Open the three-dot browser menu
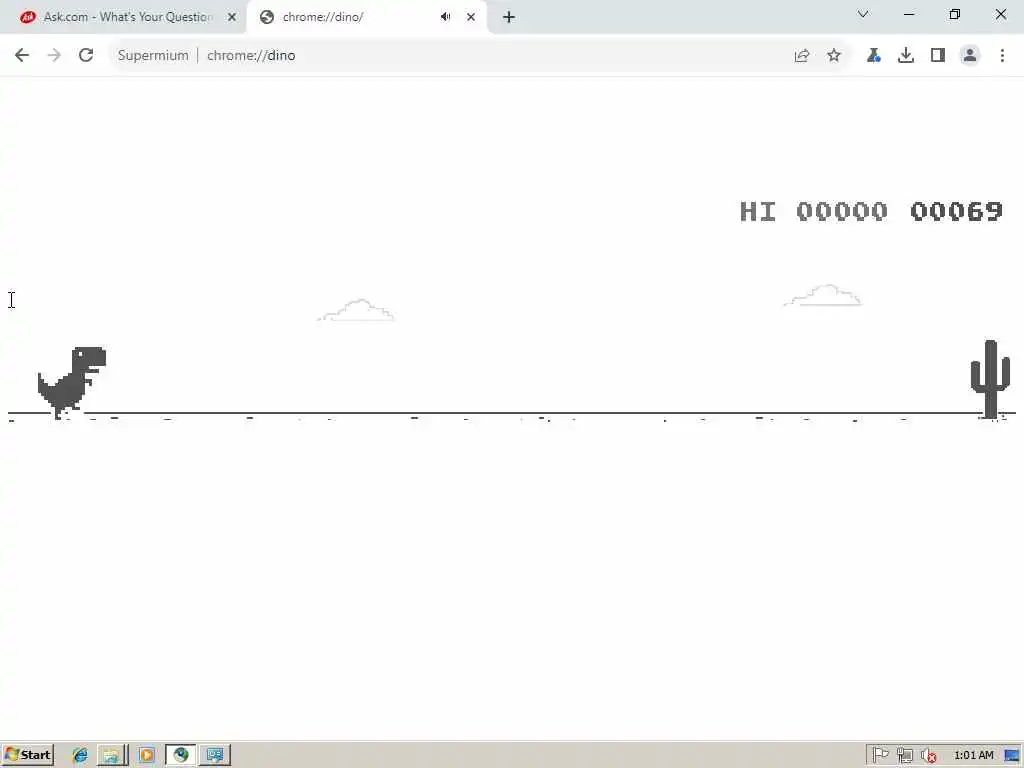Viewport: 1024px width, 768px height. 1002,56
